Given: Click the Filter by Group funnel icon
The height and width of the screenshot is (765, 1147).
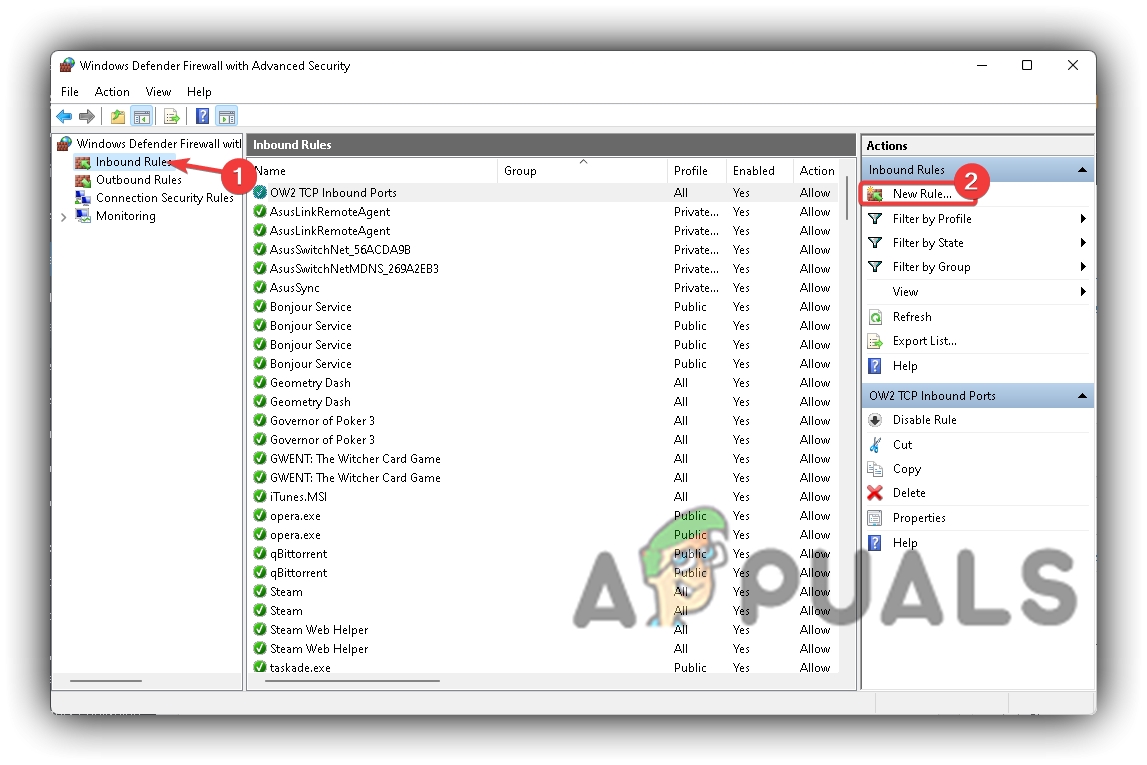Looking at the screenshot, I should click(x=875, y=267).
